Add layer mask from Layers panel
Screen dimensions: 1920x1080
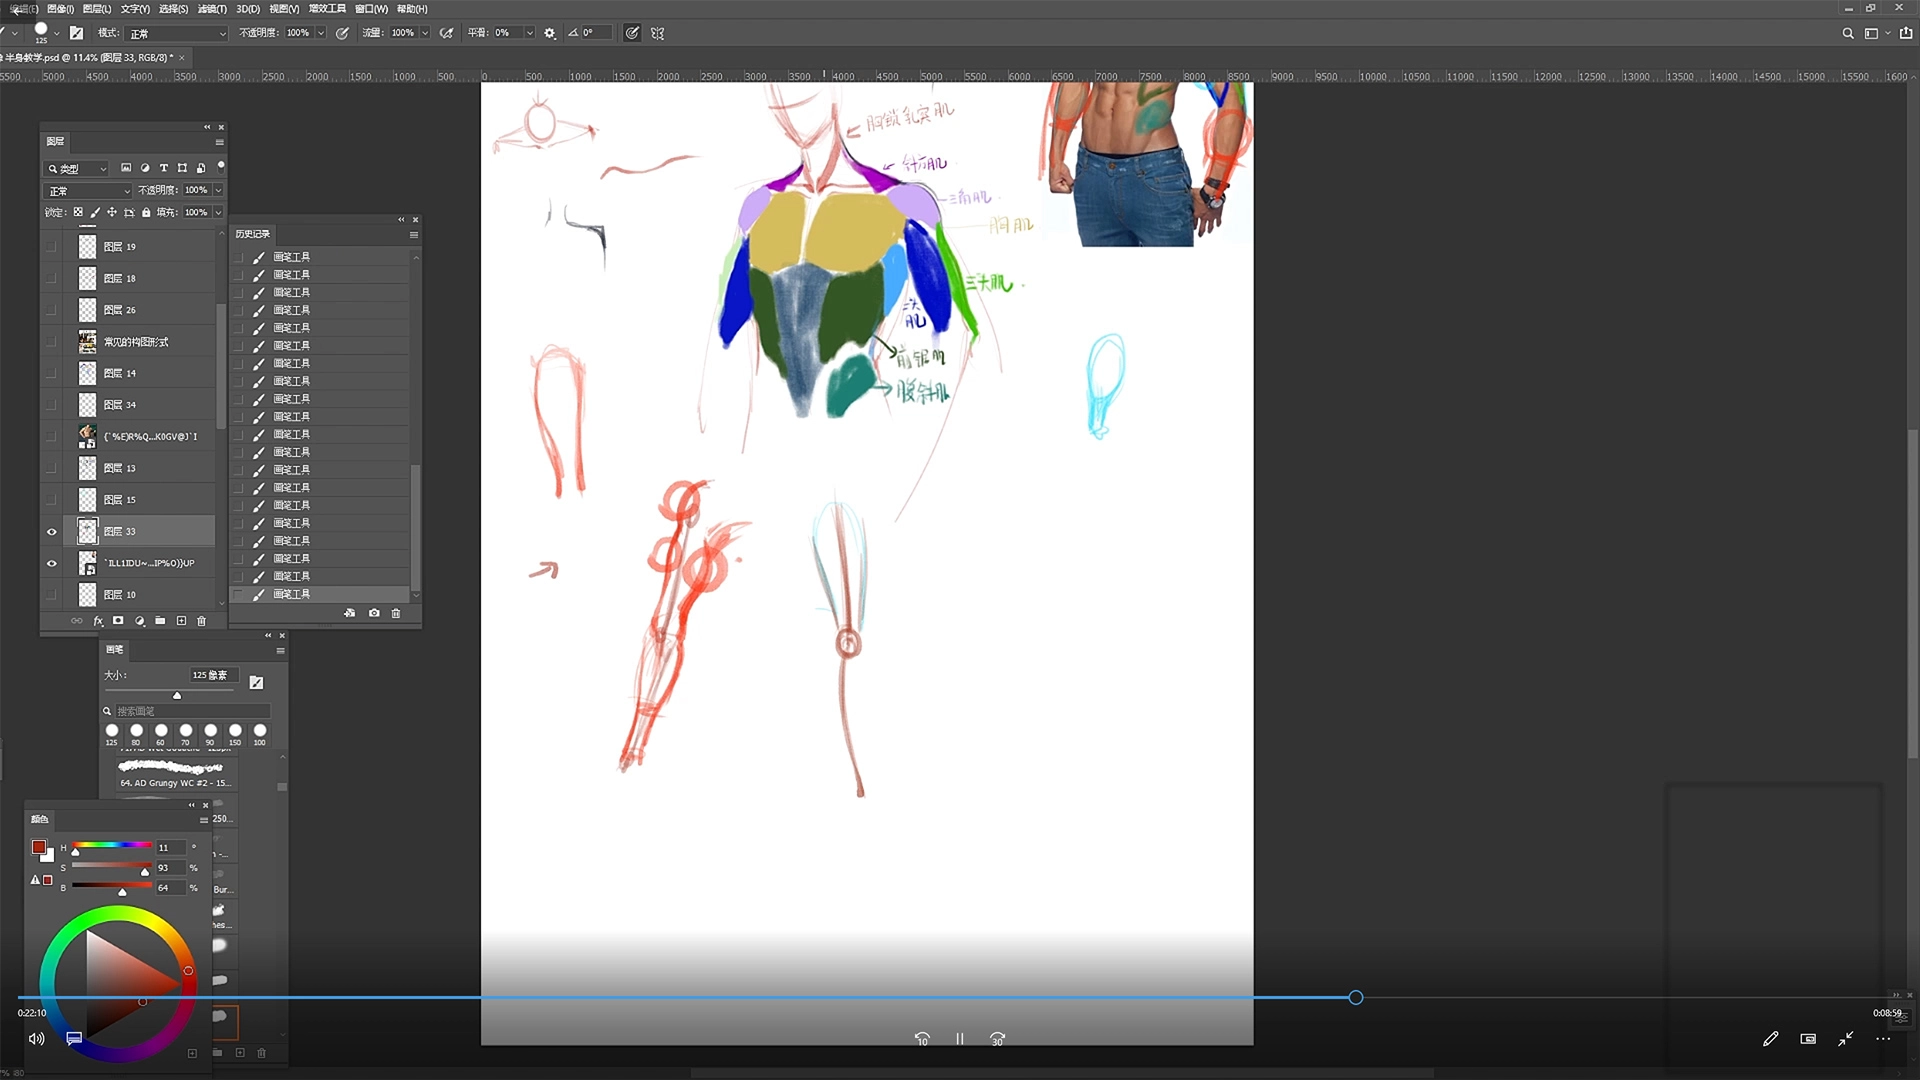coord(118,621)
